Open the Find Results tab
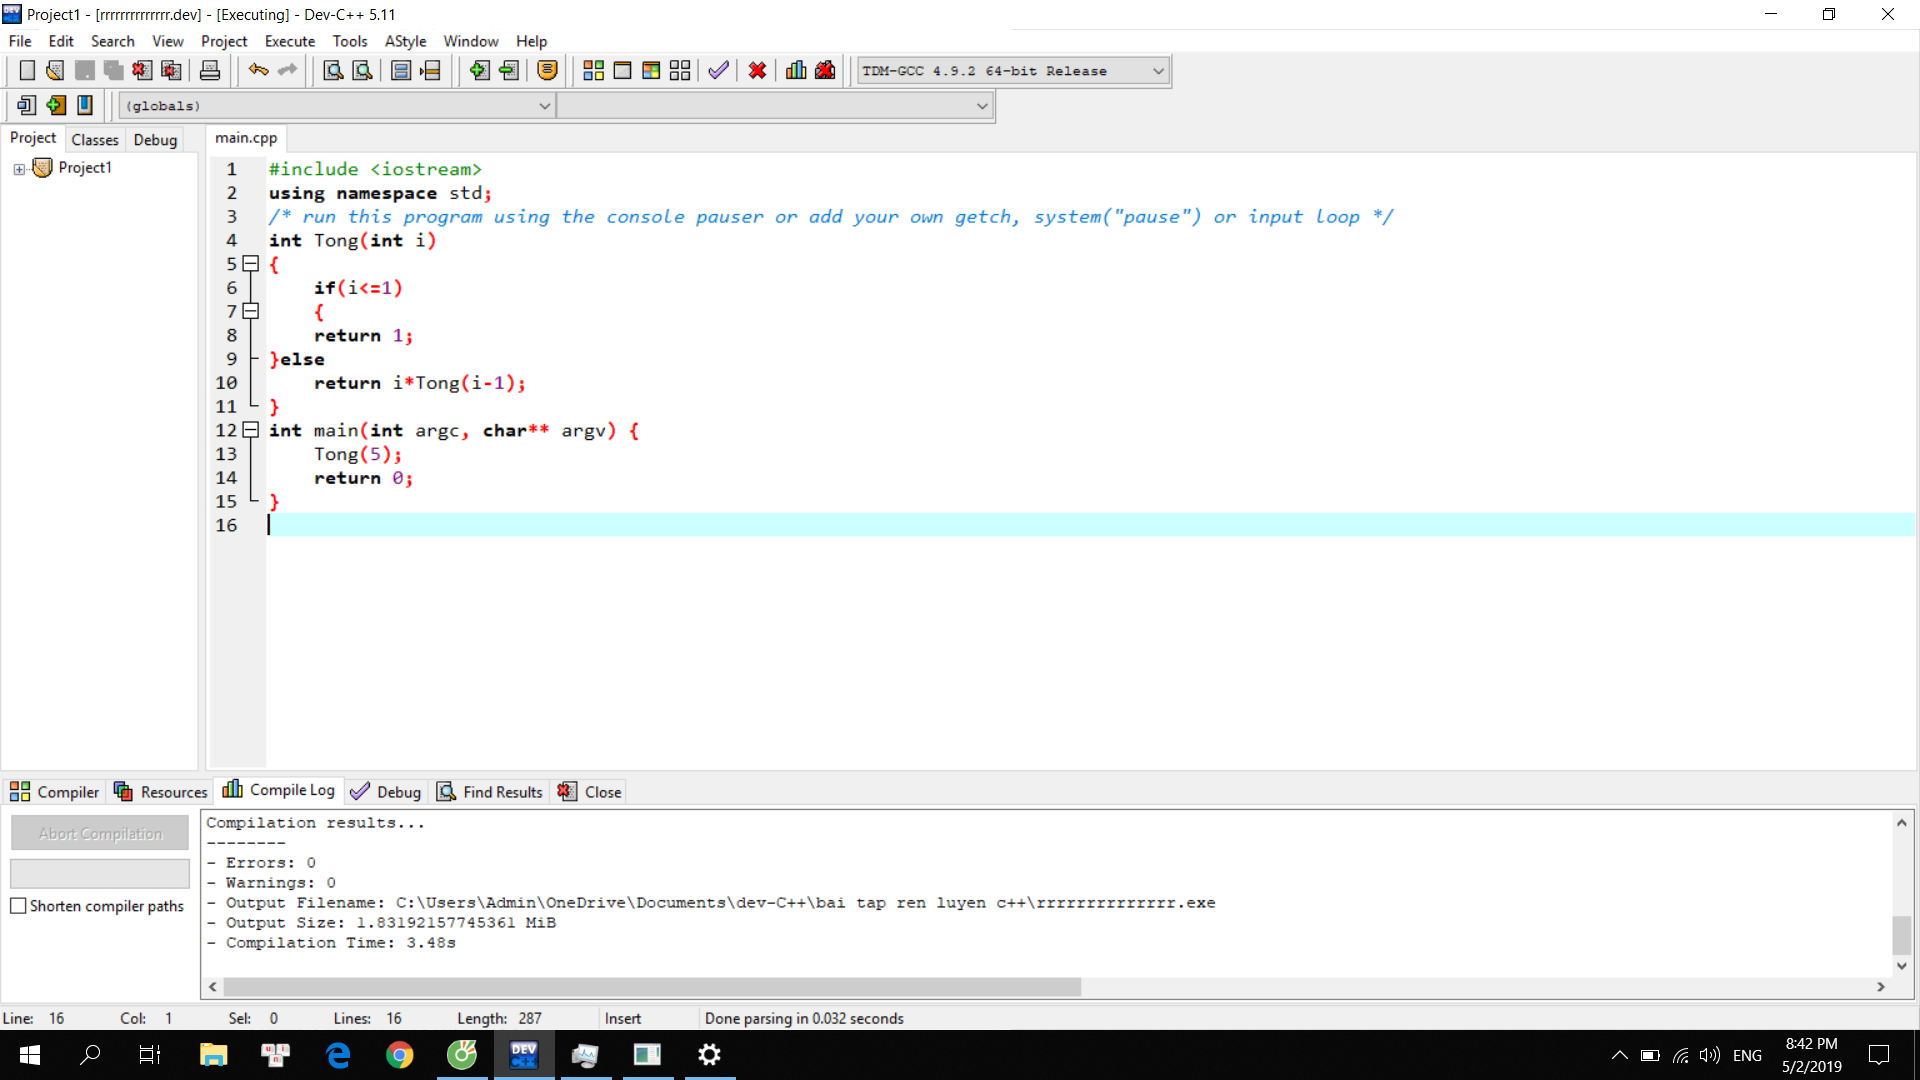The image size is (1920, 1080). pyautogui.click(x=490, y=792)
